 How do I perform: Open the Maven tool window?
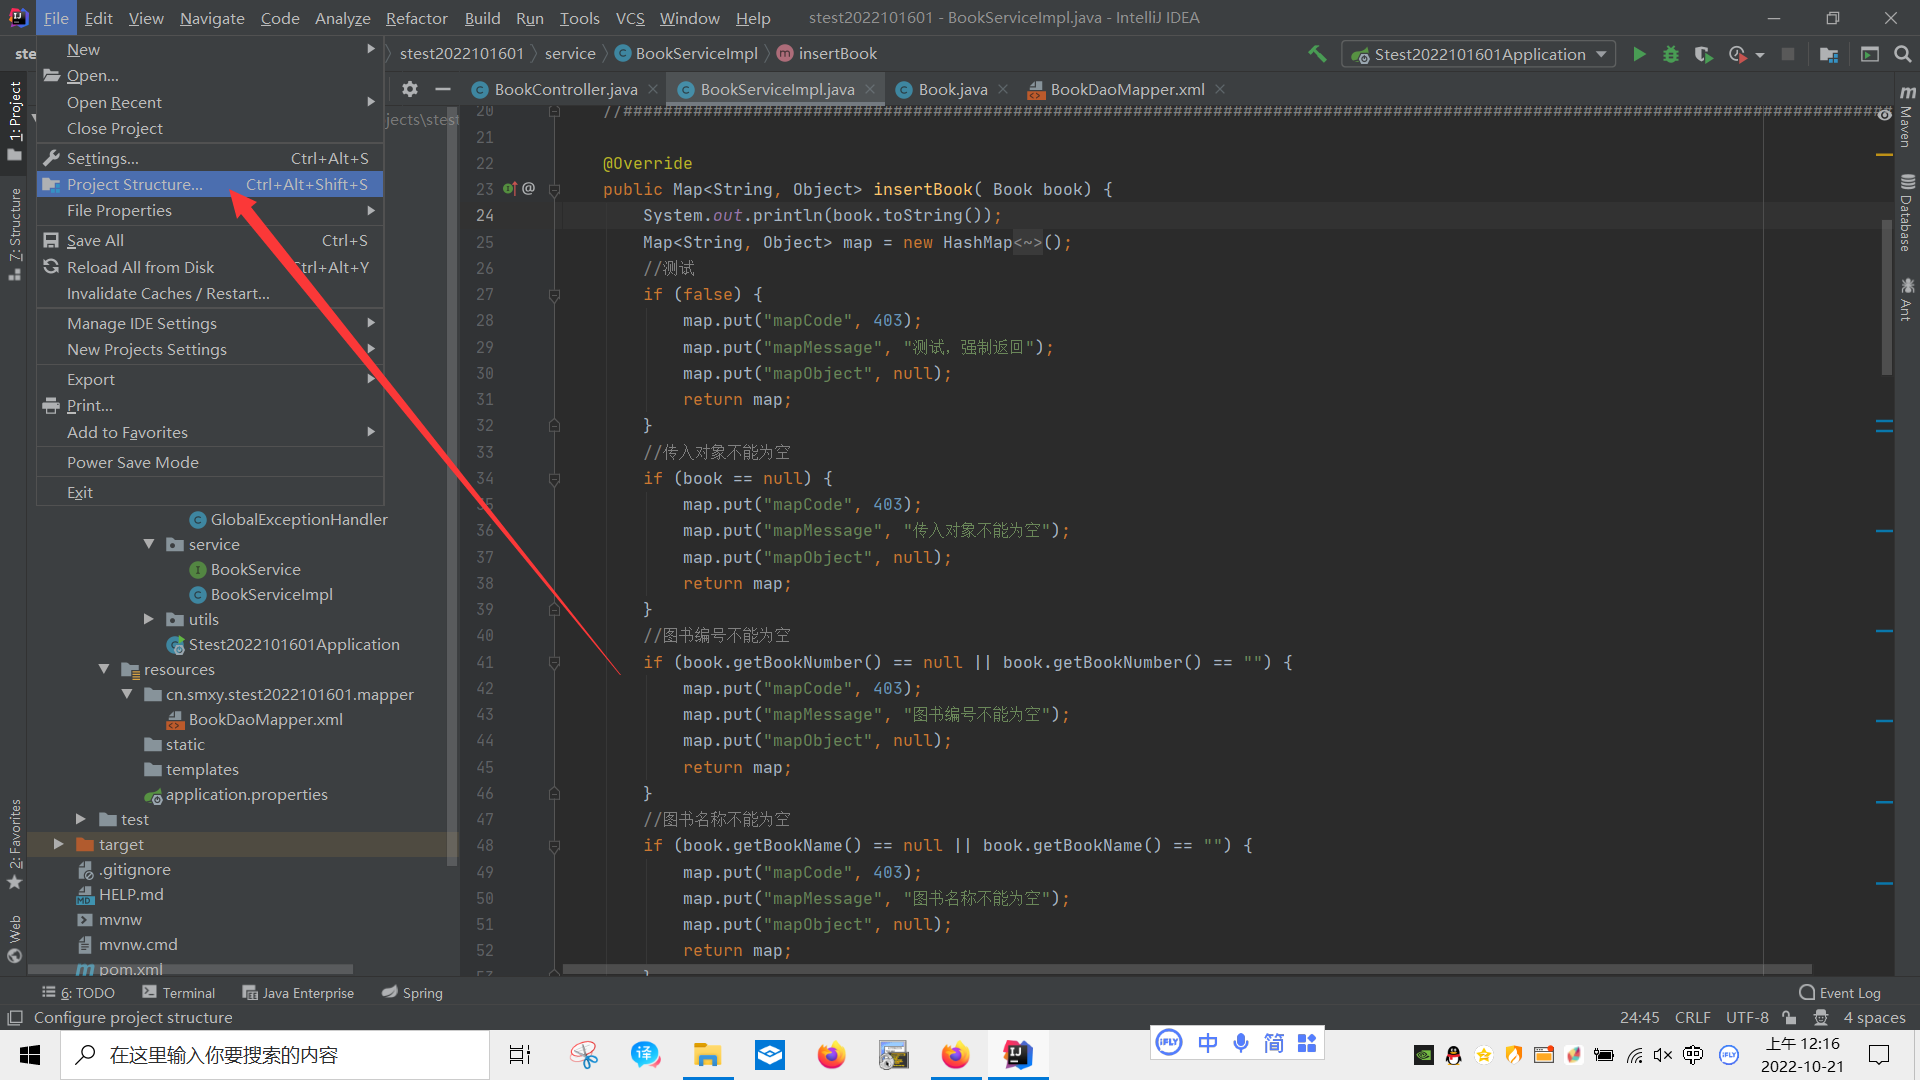pyautogui.click(x=1906, y=118)
